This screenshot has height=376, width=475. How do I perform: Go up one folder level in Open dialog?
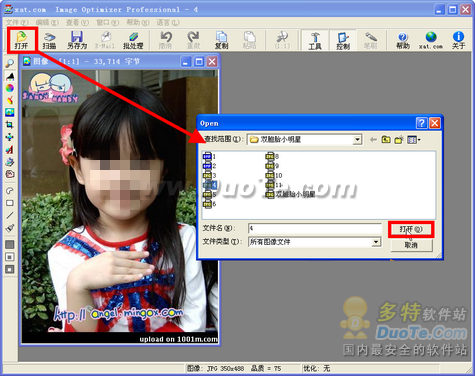pyautogui.click(x=386, y=140)
